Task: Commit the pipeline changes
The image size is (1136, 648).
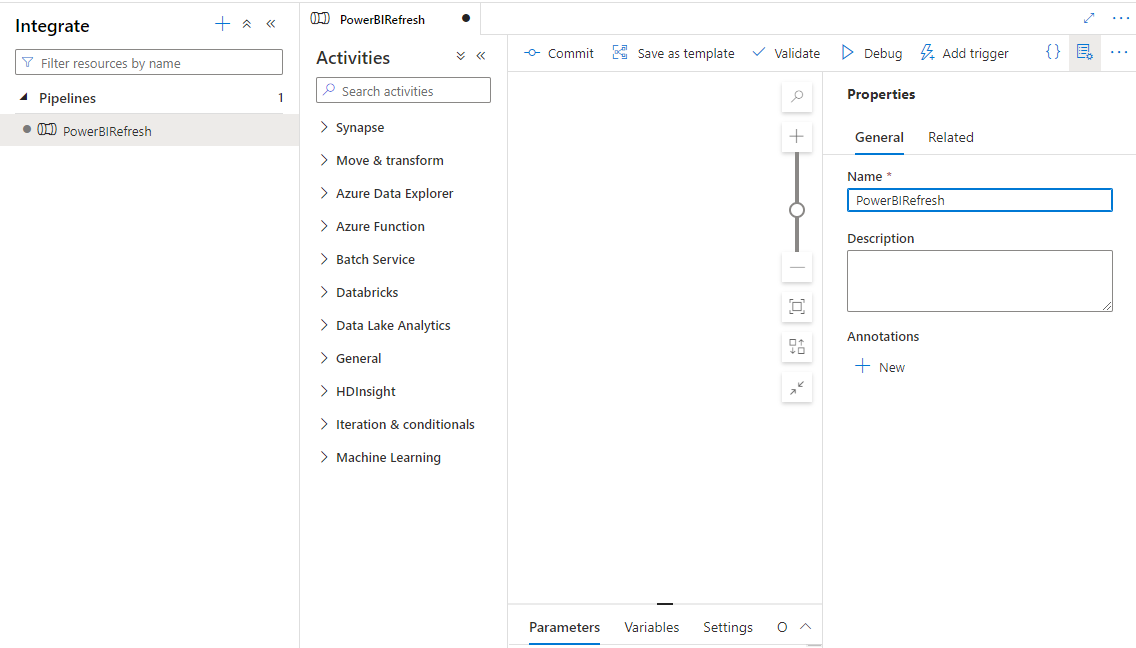Action: tap(559, 53)
